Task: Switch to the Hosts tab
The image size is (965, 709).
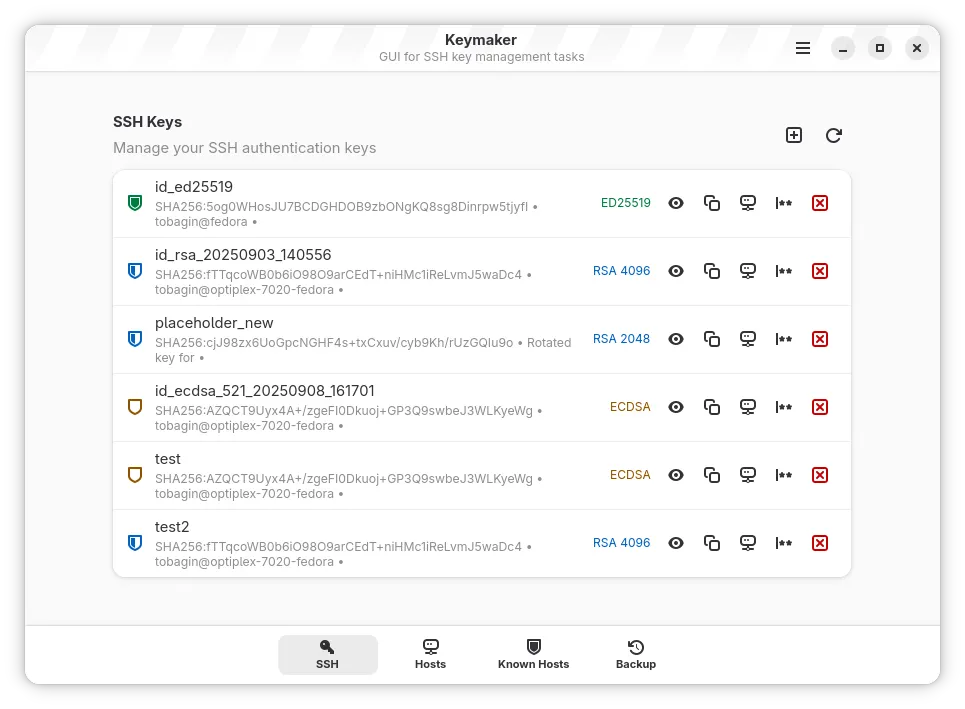Action: pos(430,655)
